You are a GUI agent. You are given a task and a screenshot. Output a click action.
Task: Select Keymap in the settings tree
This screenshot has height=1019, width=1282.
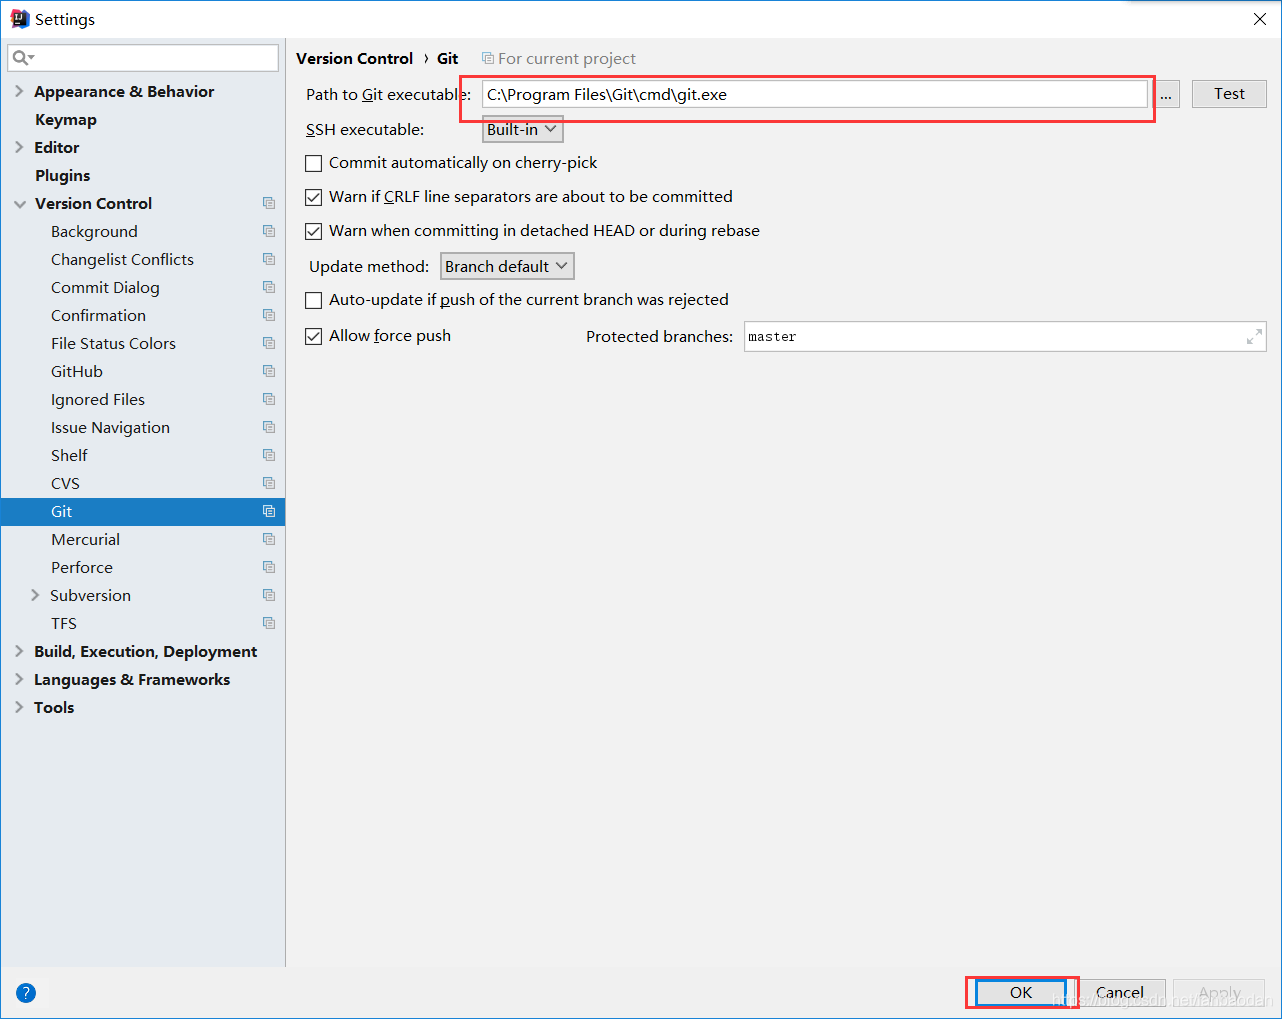pyautogui.click(x=66, y=119)
